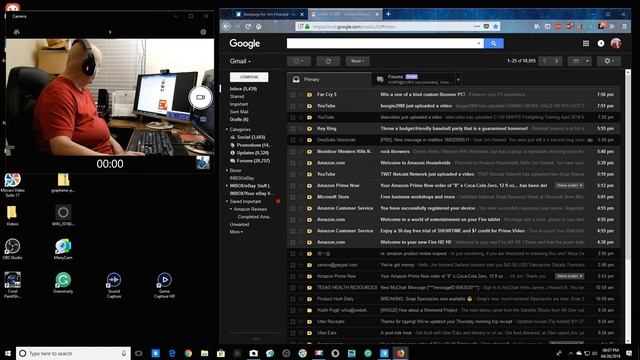Switch to the Forums inbox tab
This screenshot has height=360, width=640.
pos(413,79)
